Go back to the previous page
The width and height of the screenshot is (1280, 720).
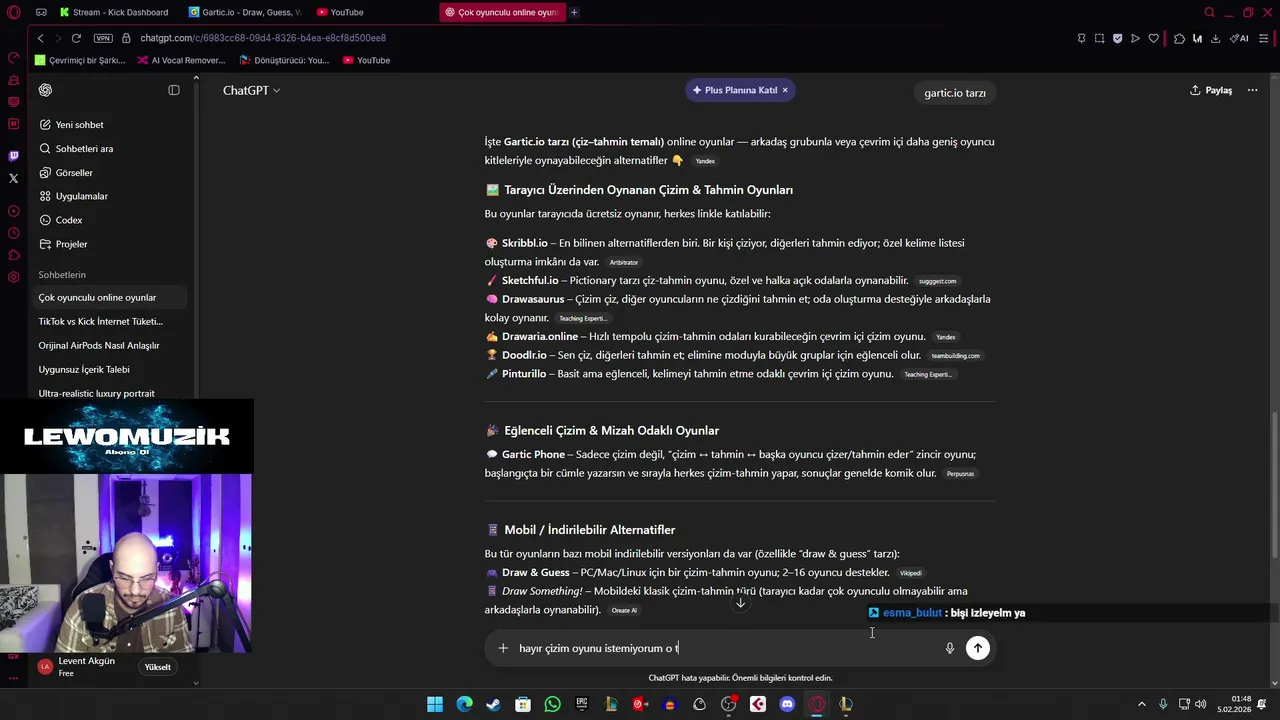[40, 38]
